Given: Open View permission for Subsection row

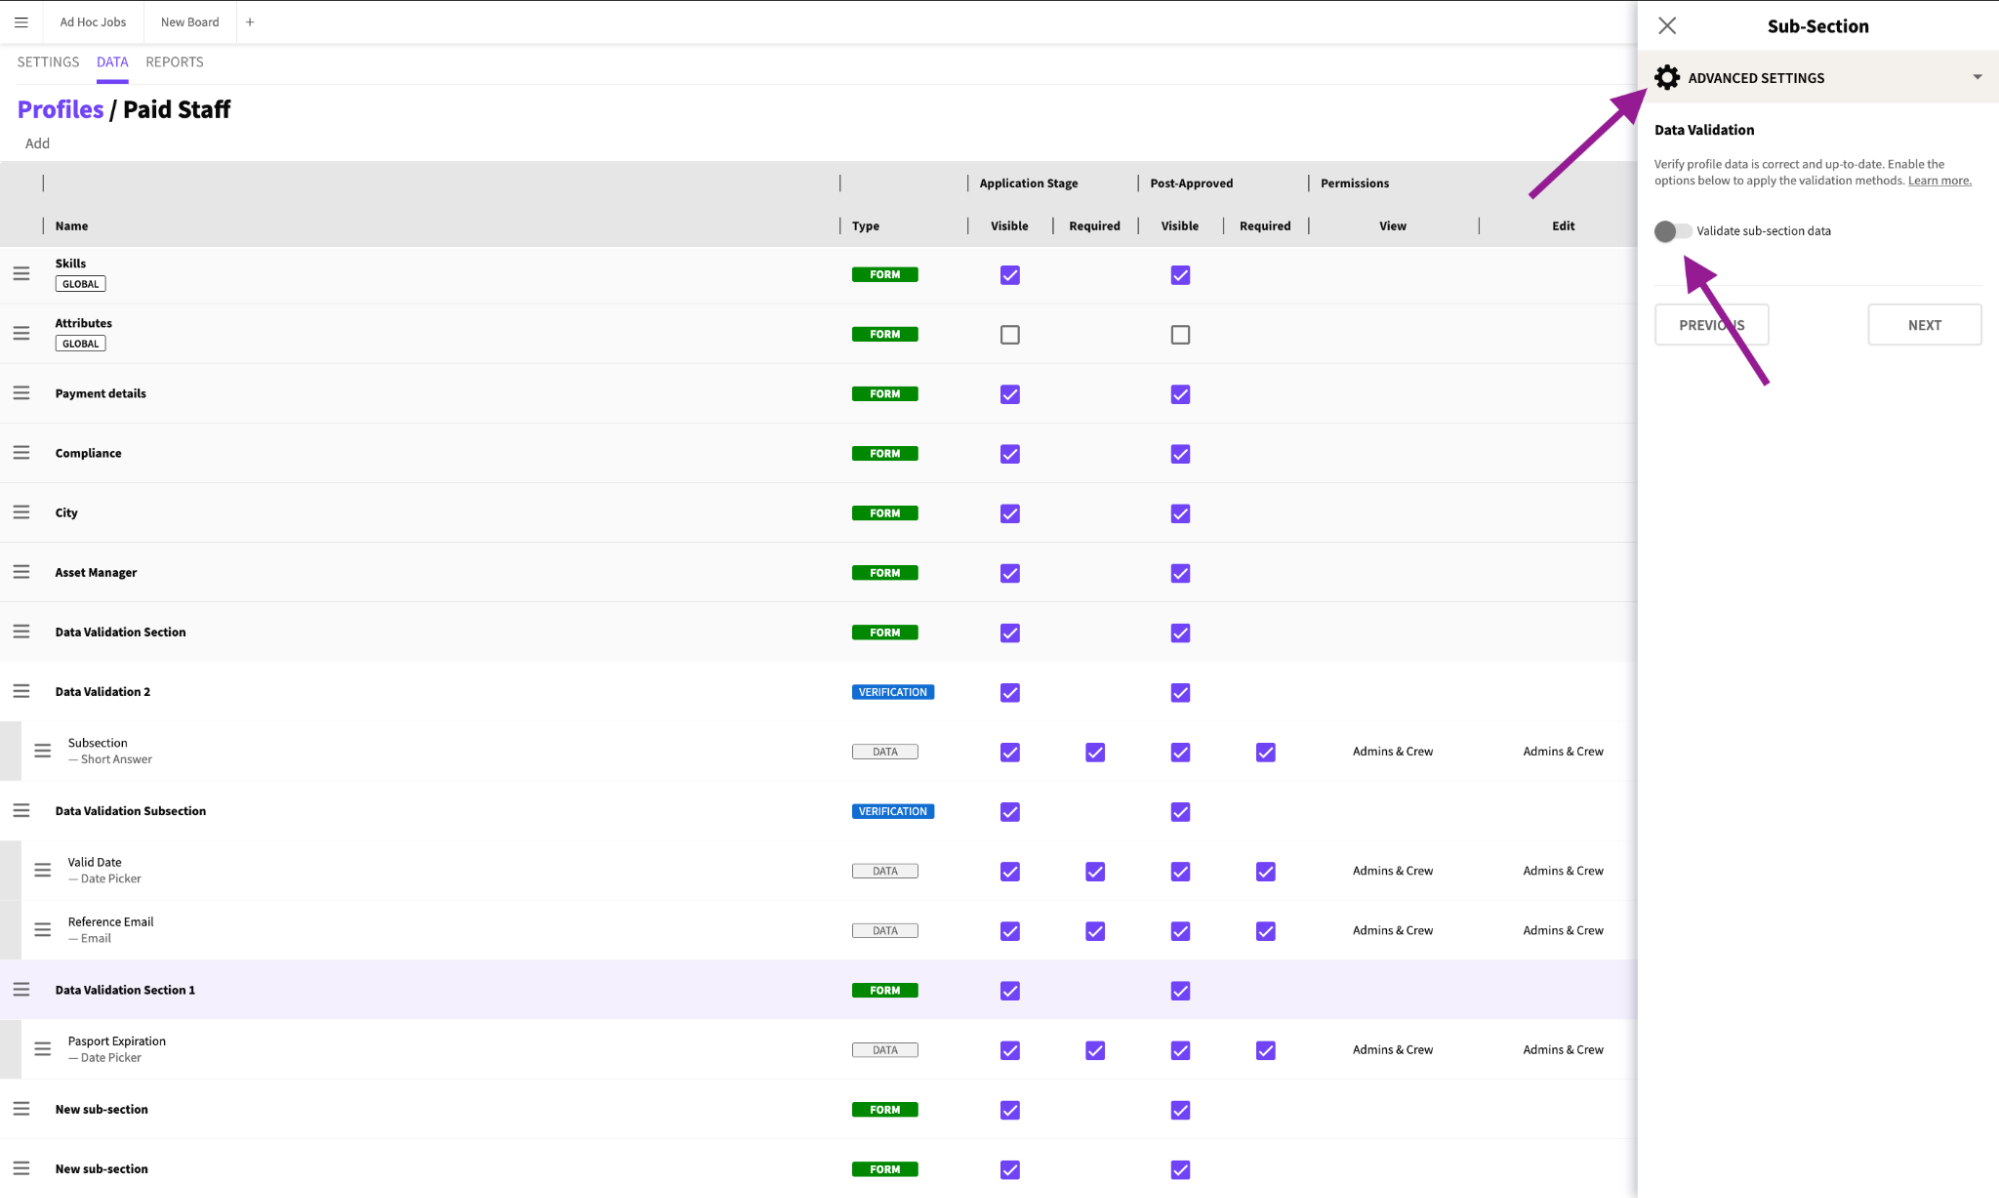Looking at the screenshot, I should pyautogui.click(x=1392, y=751).
